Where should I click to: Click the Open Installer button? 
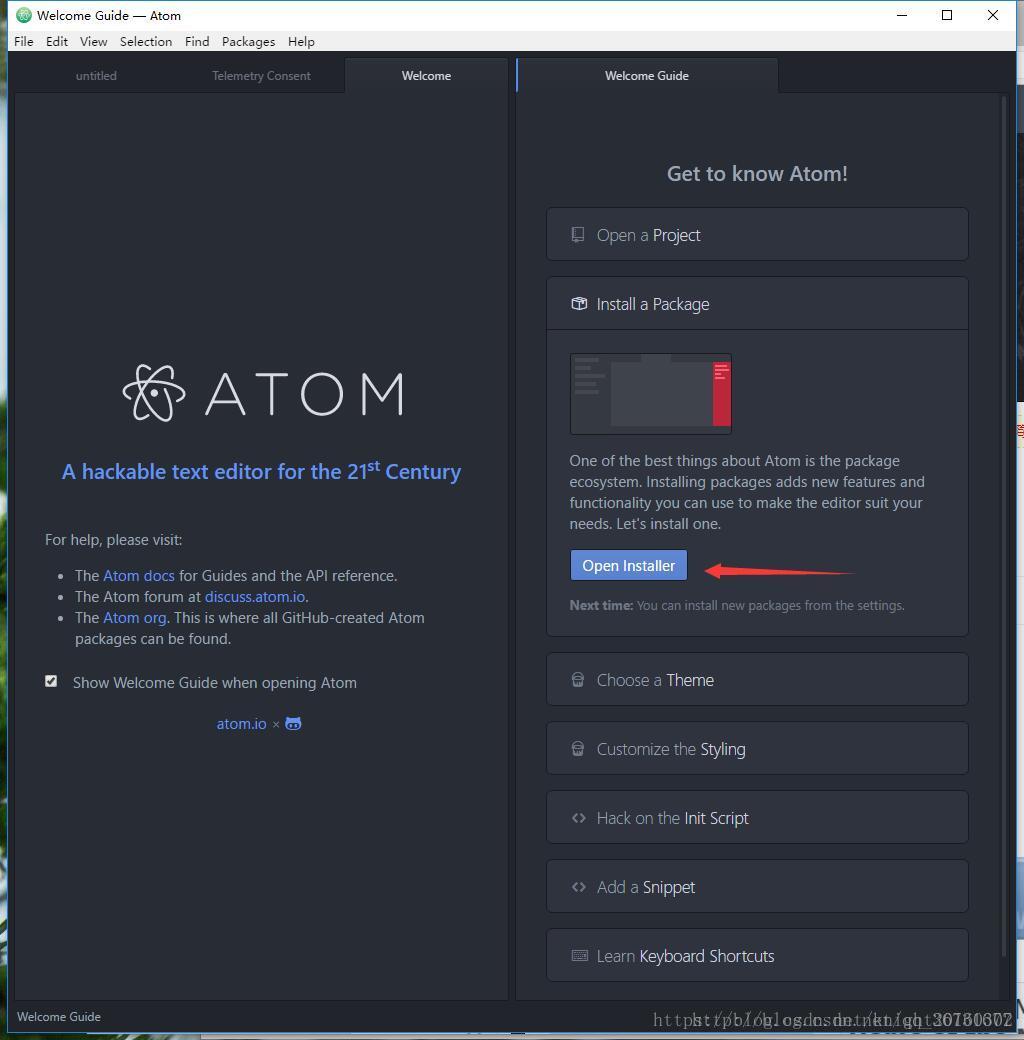[629, 565]
